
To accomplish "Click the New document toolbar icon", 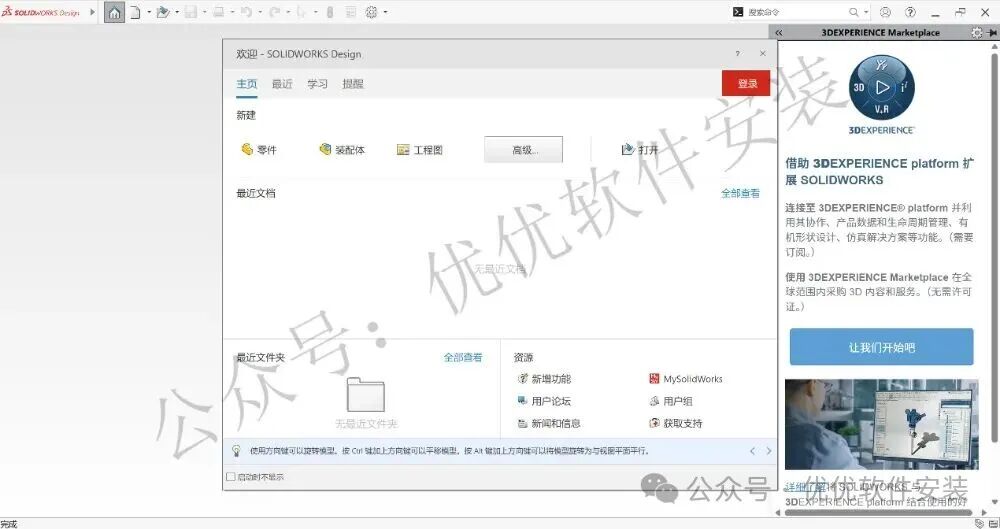I will (x=135, y=12).
